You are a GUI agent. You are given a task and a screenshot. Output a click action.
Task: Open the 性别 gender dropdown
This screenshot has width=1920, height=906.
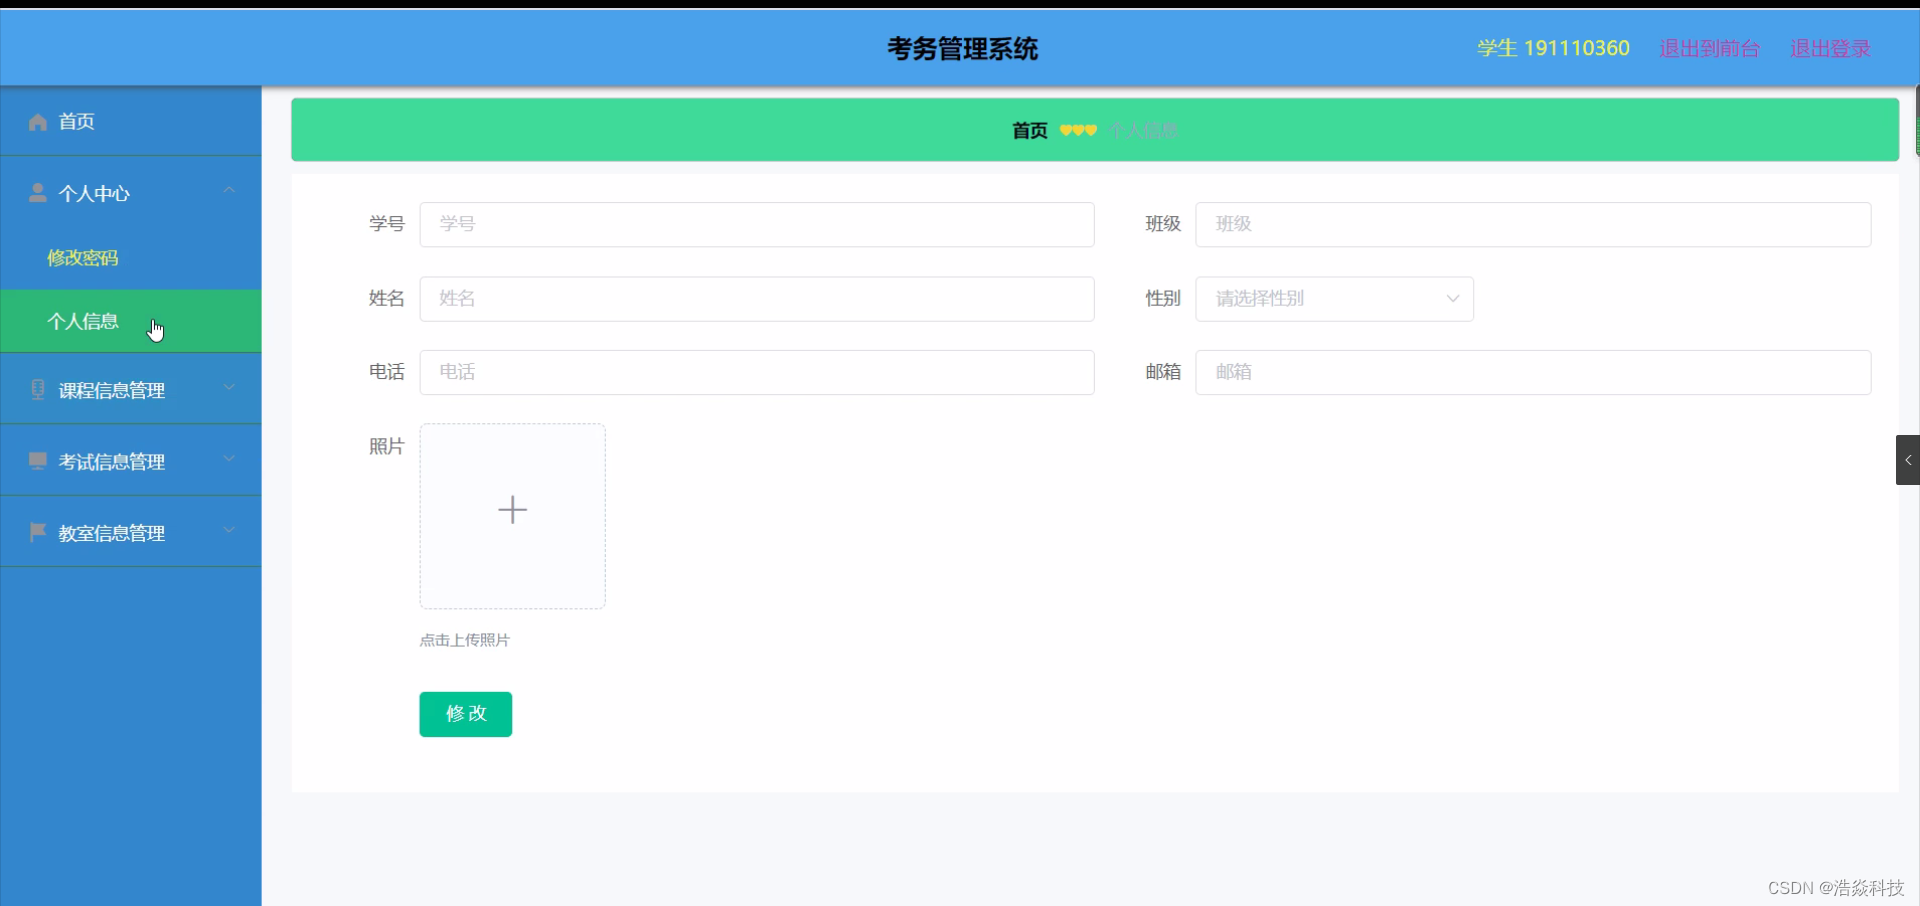click(1334, 298)
